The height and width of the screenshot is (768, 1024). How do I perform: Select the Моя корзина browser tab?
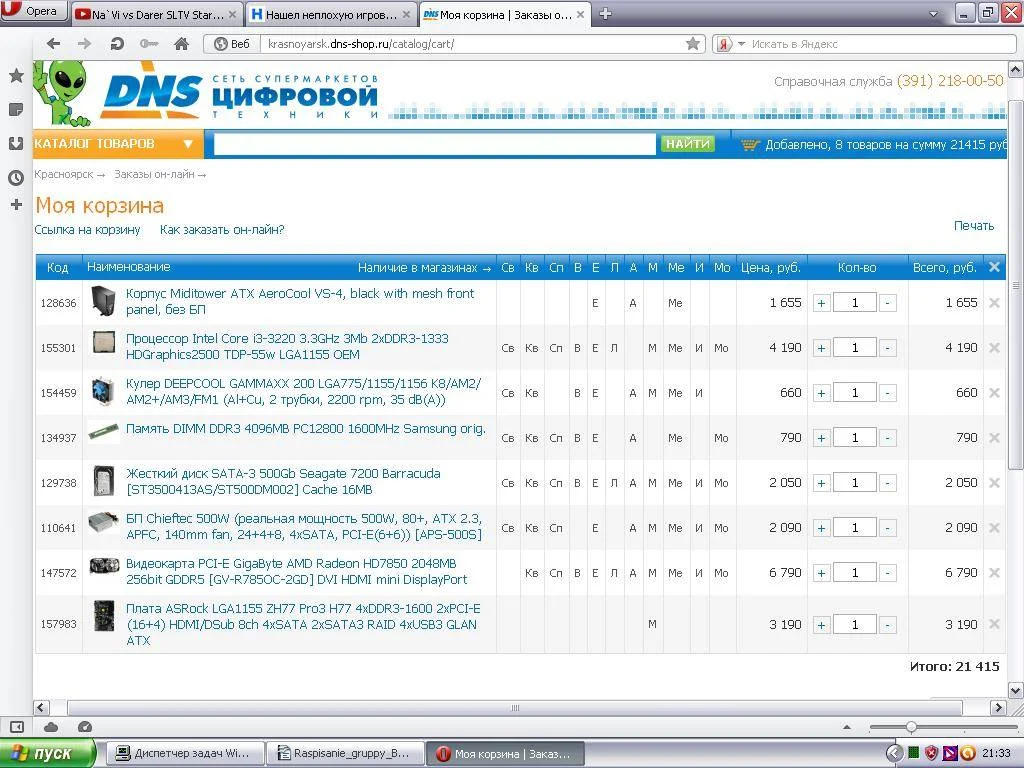(x=504, y=14)
